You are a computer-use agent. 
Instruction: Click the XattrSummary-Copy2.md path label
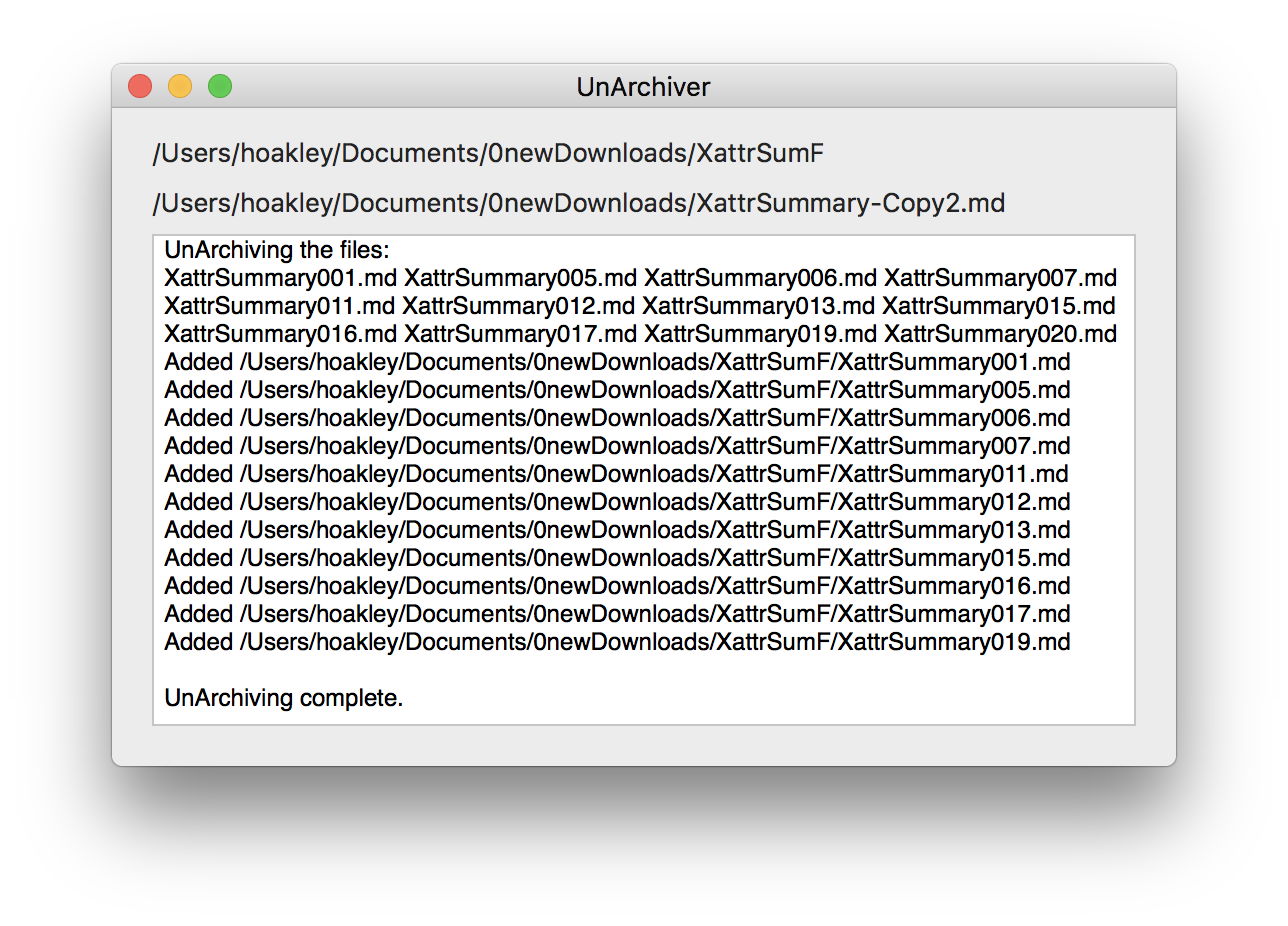click(x=578, y=204)
